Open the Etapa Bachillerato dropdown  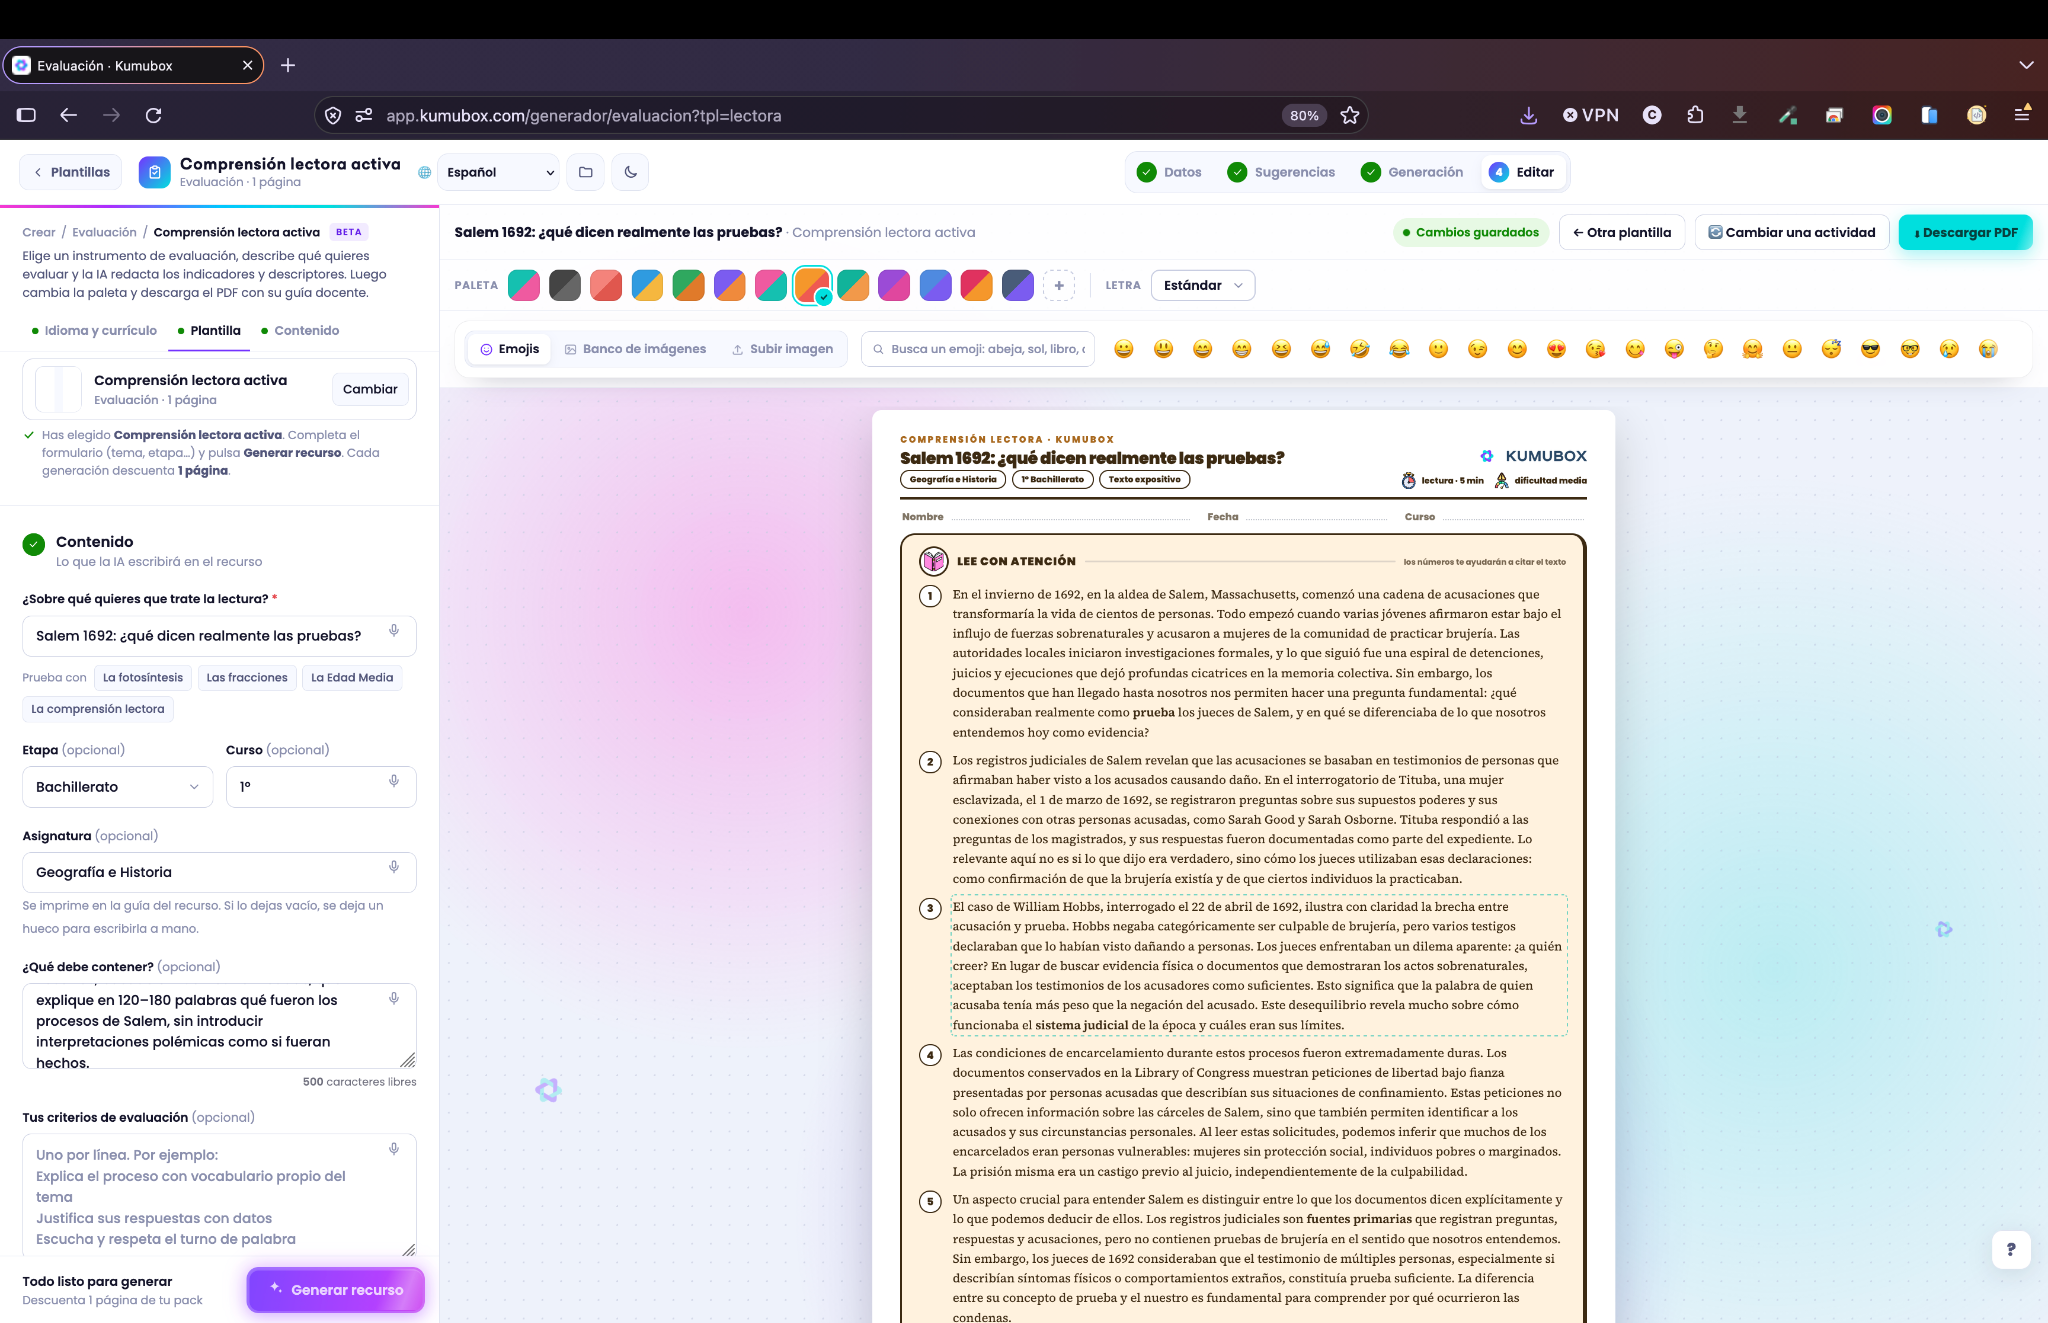tap(118, 787)
